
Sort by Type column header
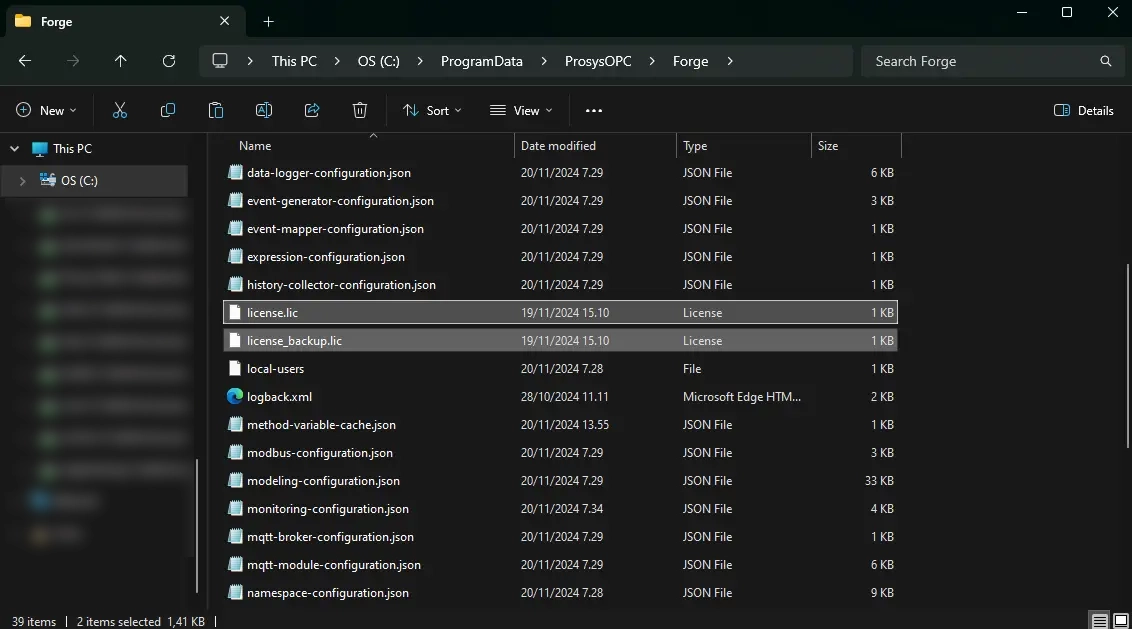click(x=744, y=146)
